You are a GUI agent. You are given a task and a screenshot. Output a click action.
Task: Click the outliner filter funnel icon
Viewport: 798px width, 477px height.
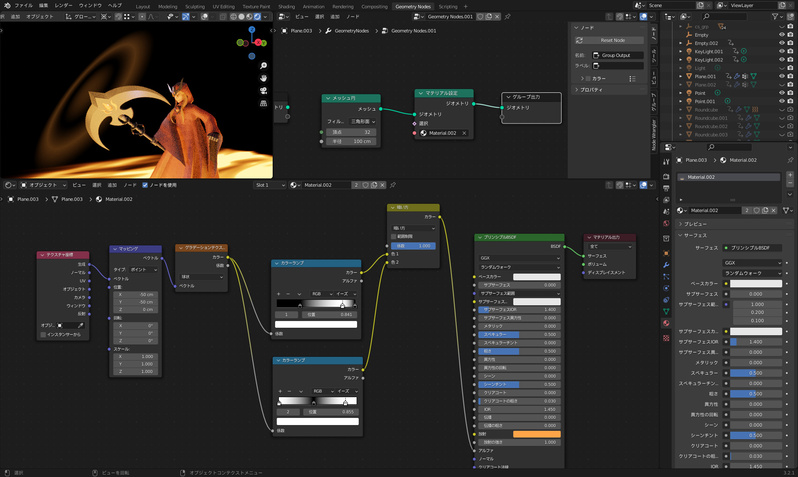[x=775, y=17]
